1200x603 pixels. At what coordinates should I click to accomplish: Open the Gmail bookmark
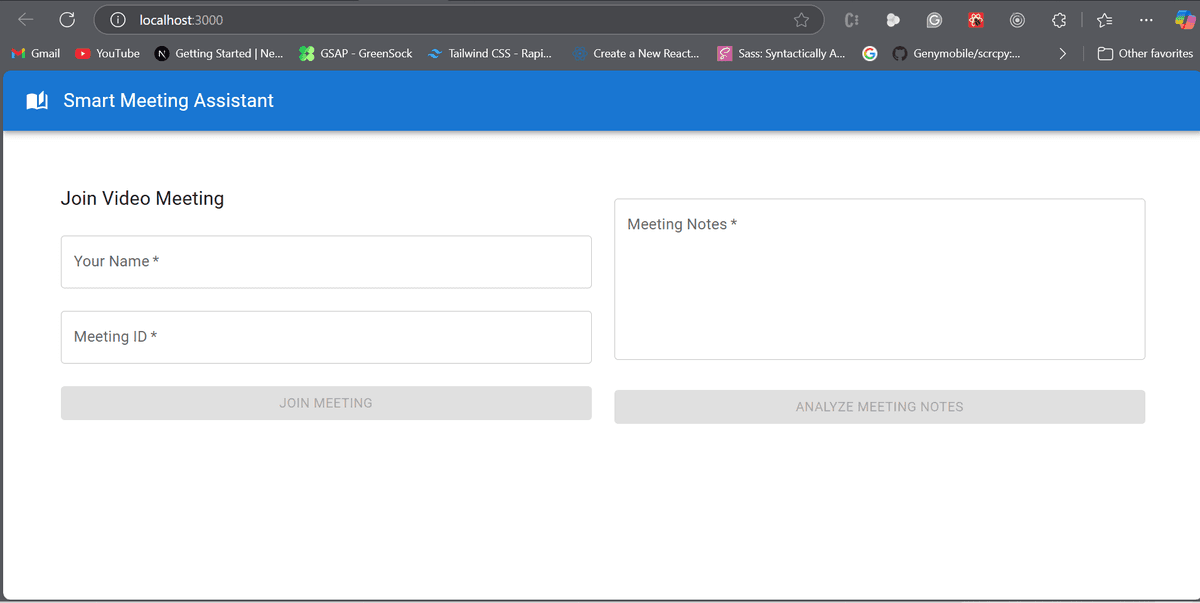click(x=35, y=54)
